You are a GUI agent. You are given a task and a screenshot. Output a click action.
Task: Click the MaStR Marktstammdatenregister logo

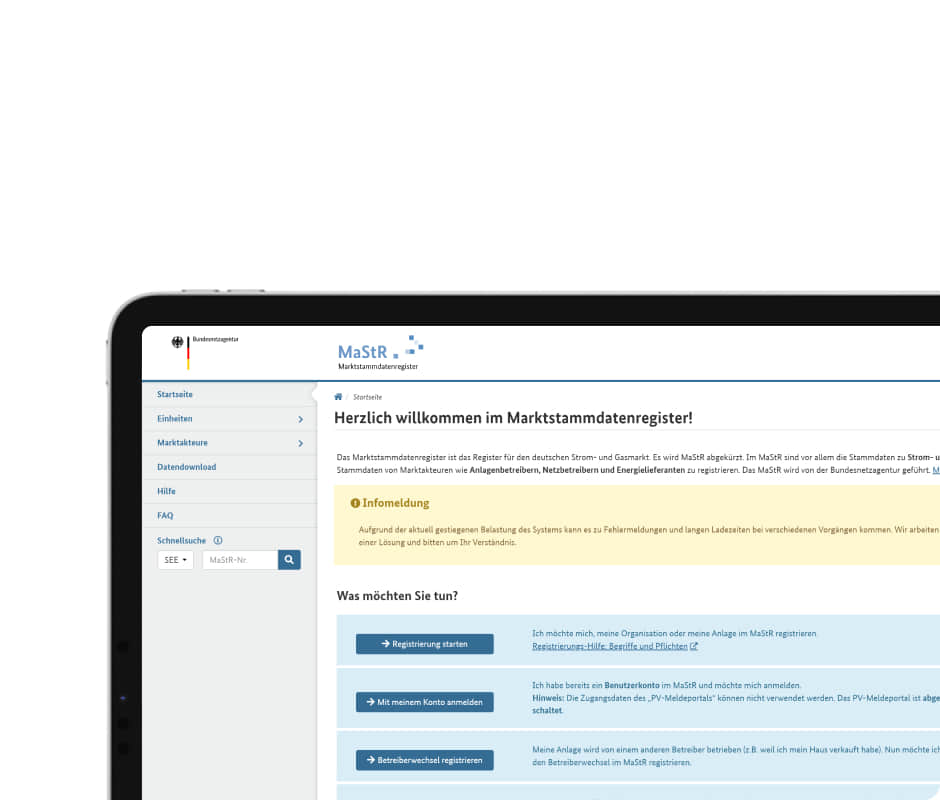pos(380,353)
